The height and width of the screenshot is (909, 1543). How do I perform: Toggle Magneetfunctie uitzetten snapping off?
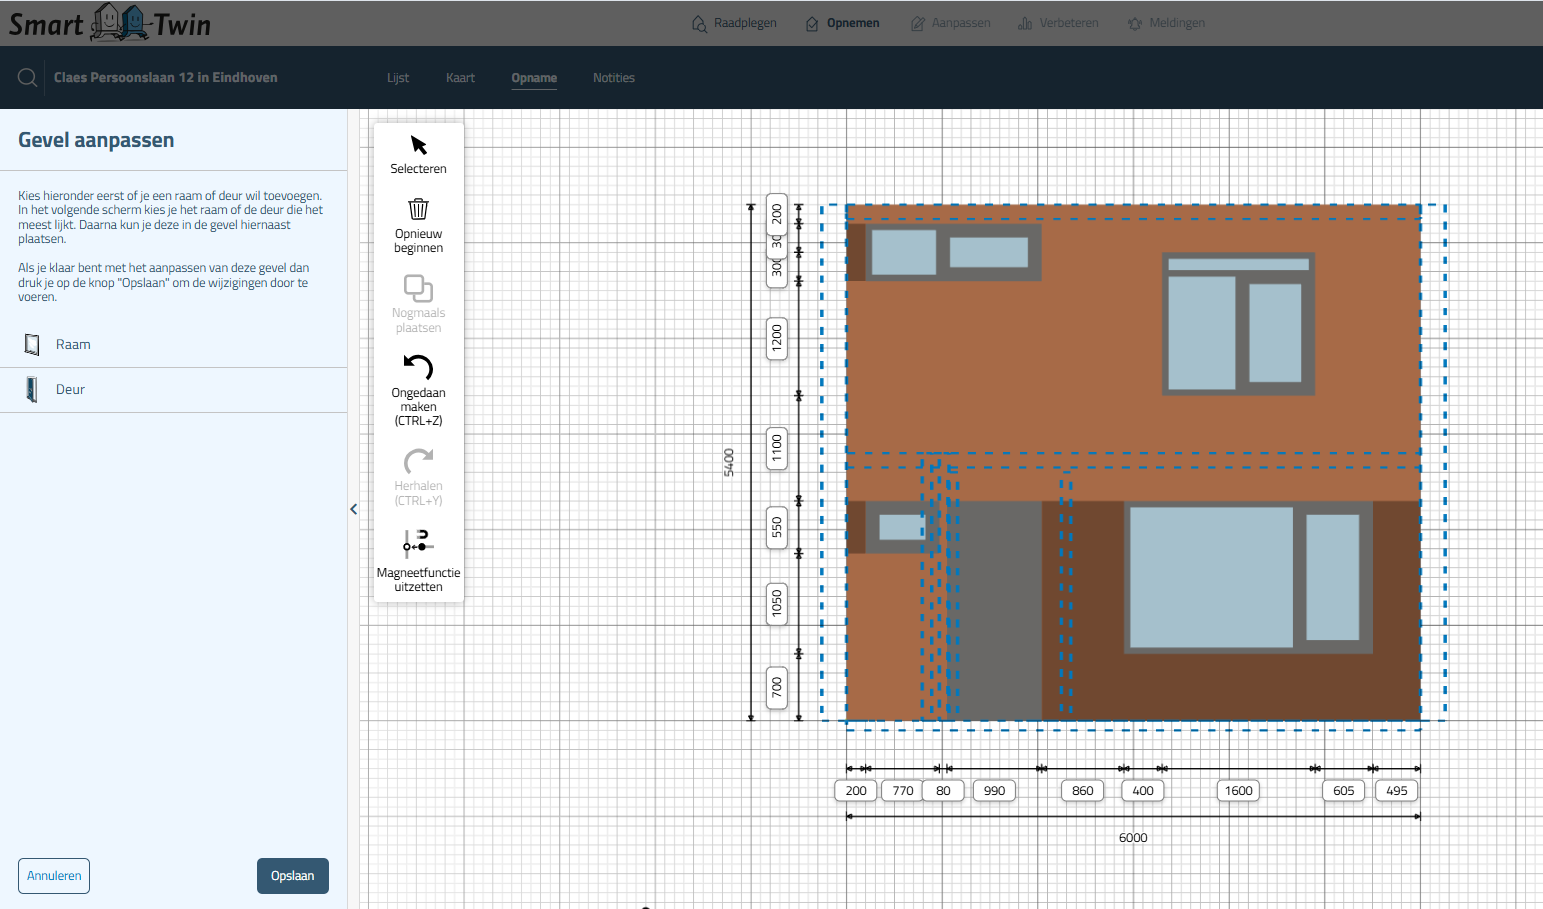418,541
